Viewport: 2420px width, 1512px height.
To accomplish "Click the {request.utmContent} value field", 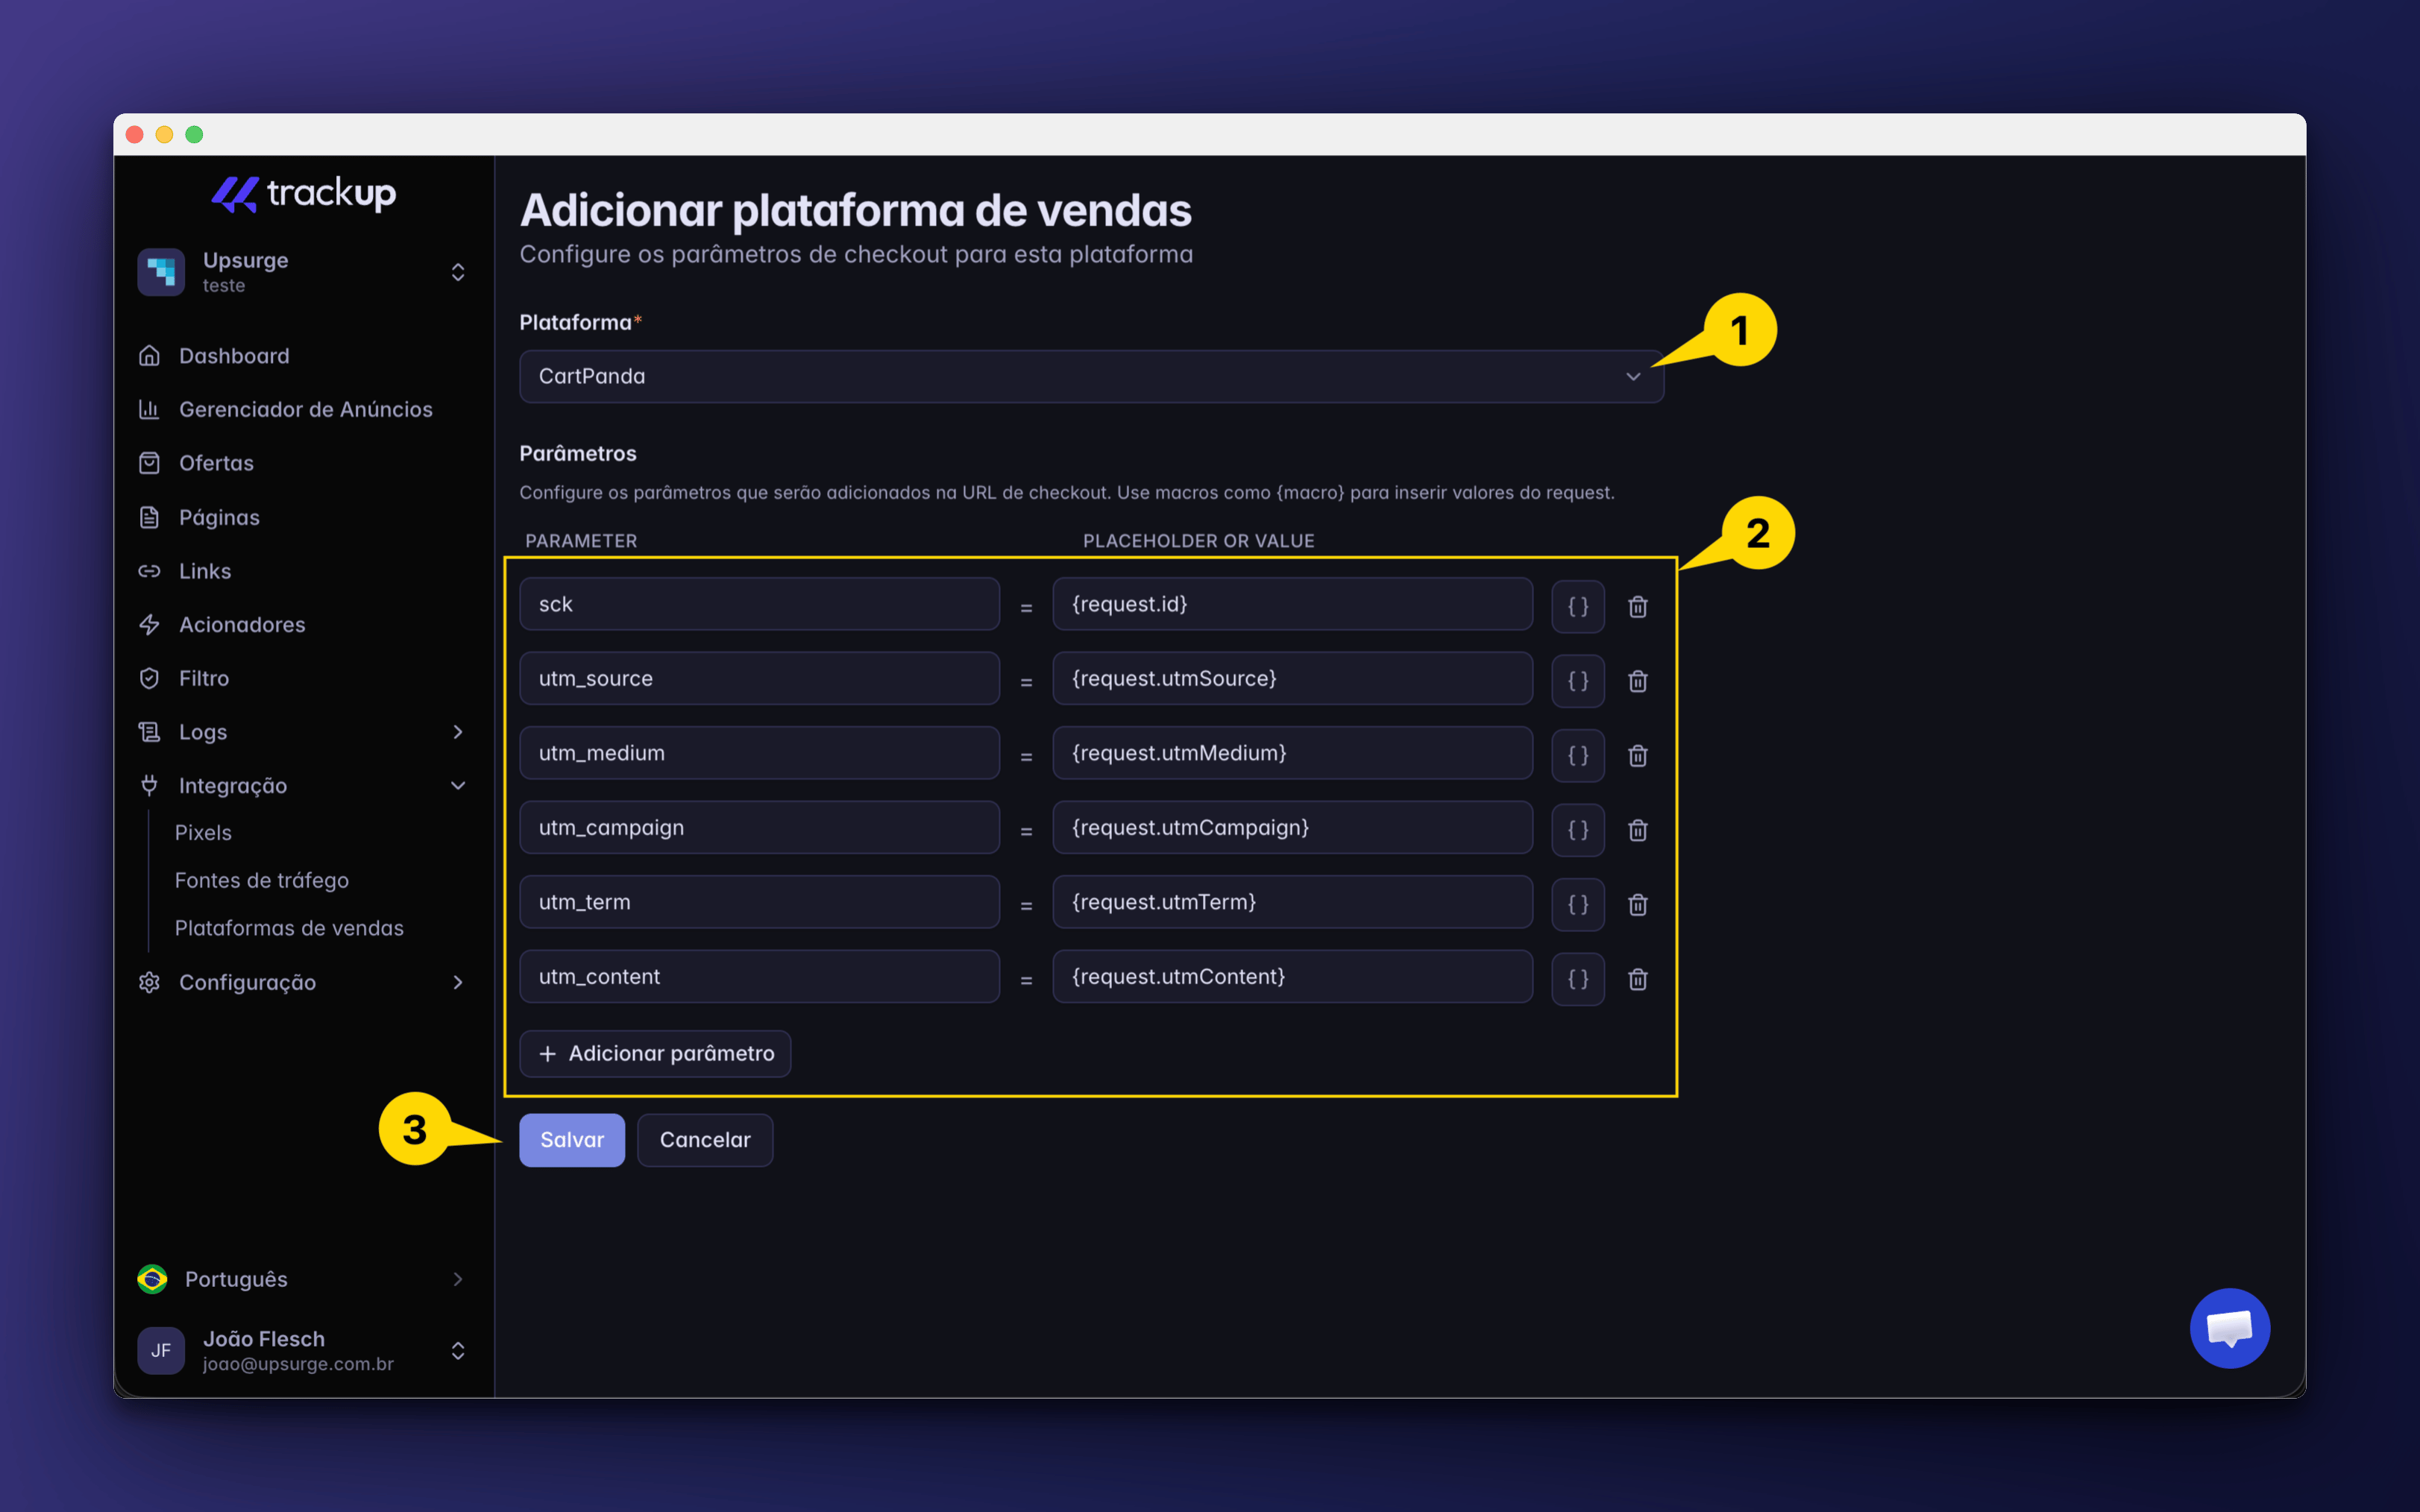I will pos(1292,976).
